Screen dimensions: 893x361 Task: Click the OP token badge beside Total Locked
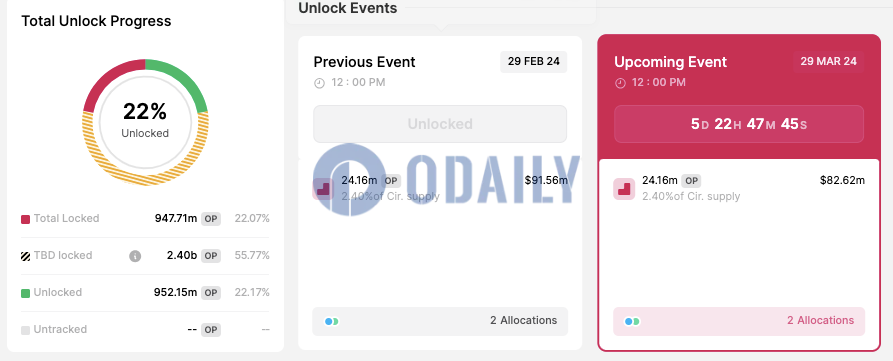point(211,219)
